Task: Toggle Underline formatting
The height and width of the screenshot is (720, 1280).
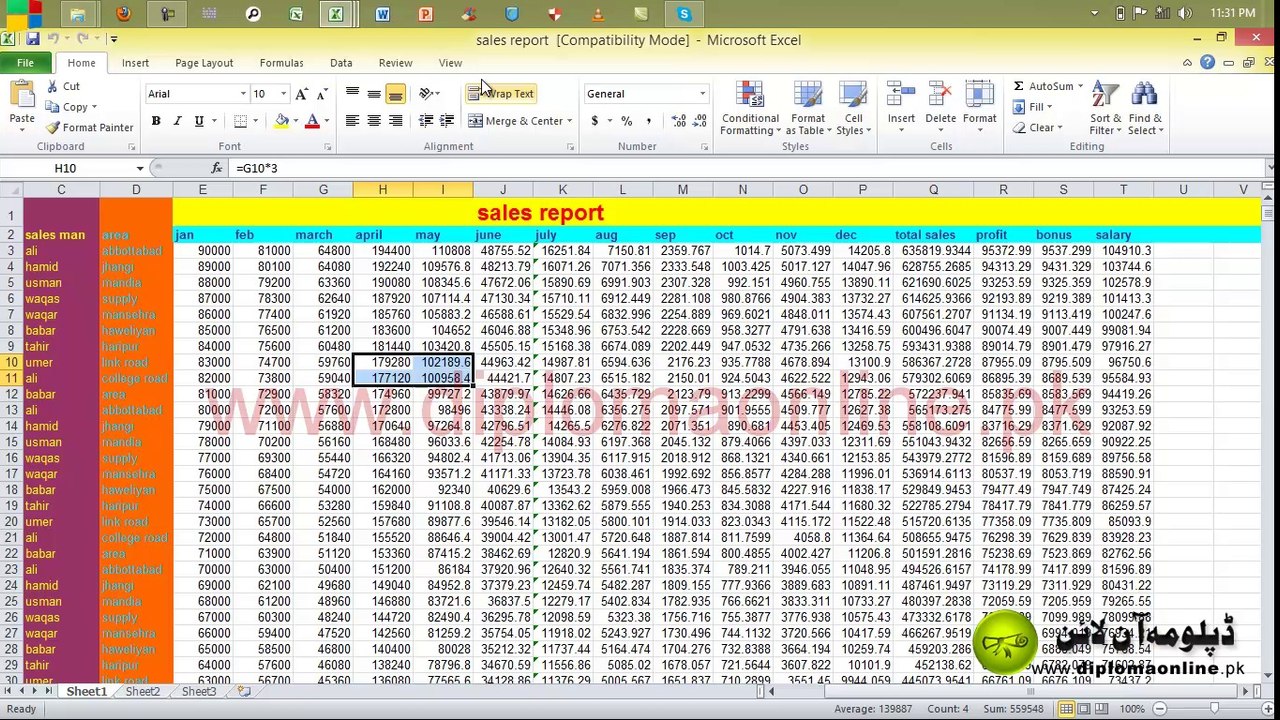Action: point(199,121)
